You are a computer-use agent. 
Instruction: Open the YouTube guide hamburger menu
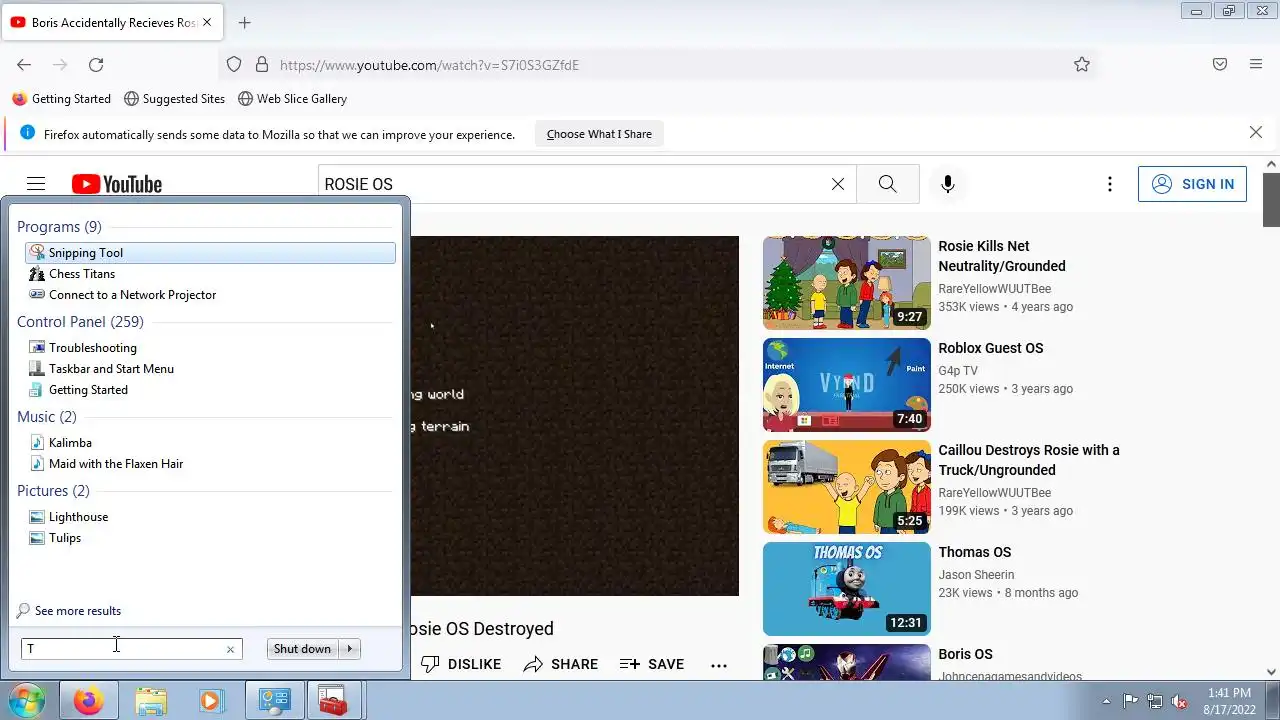click(36, 184)
